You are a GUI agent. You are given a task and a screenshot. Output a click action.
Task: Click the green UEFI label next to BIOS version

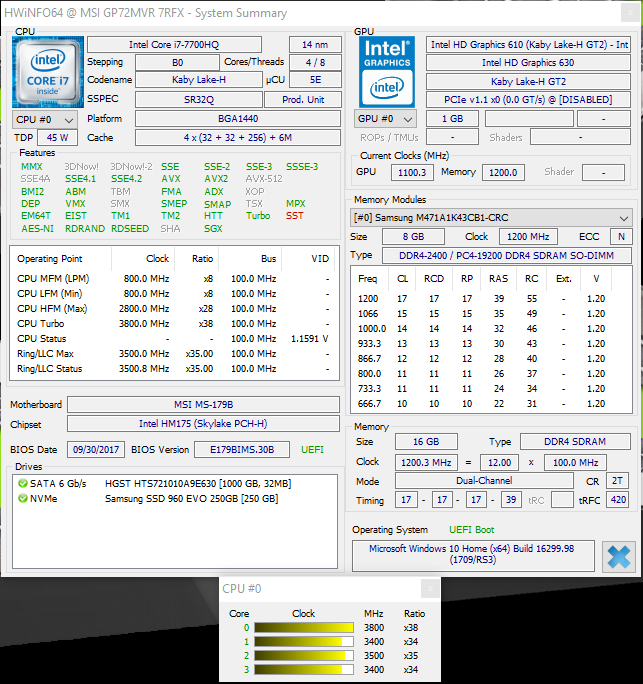click(x=312, y=450)
